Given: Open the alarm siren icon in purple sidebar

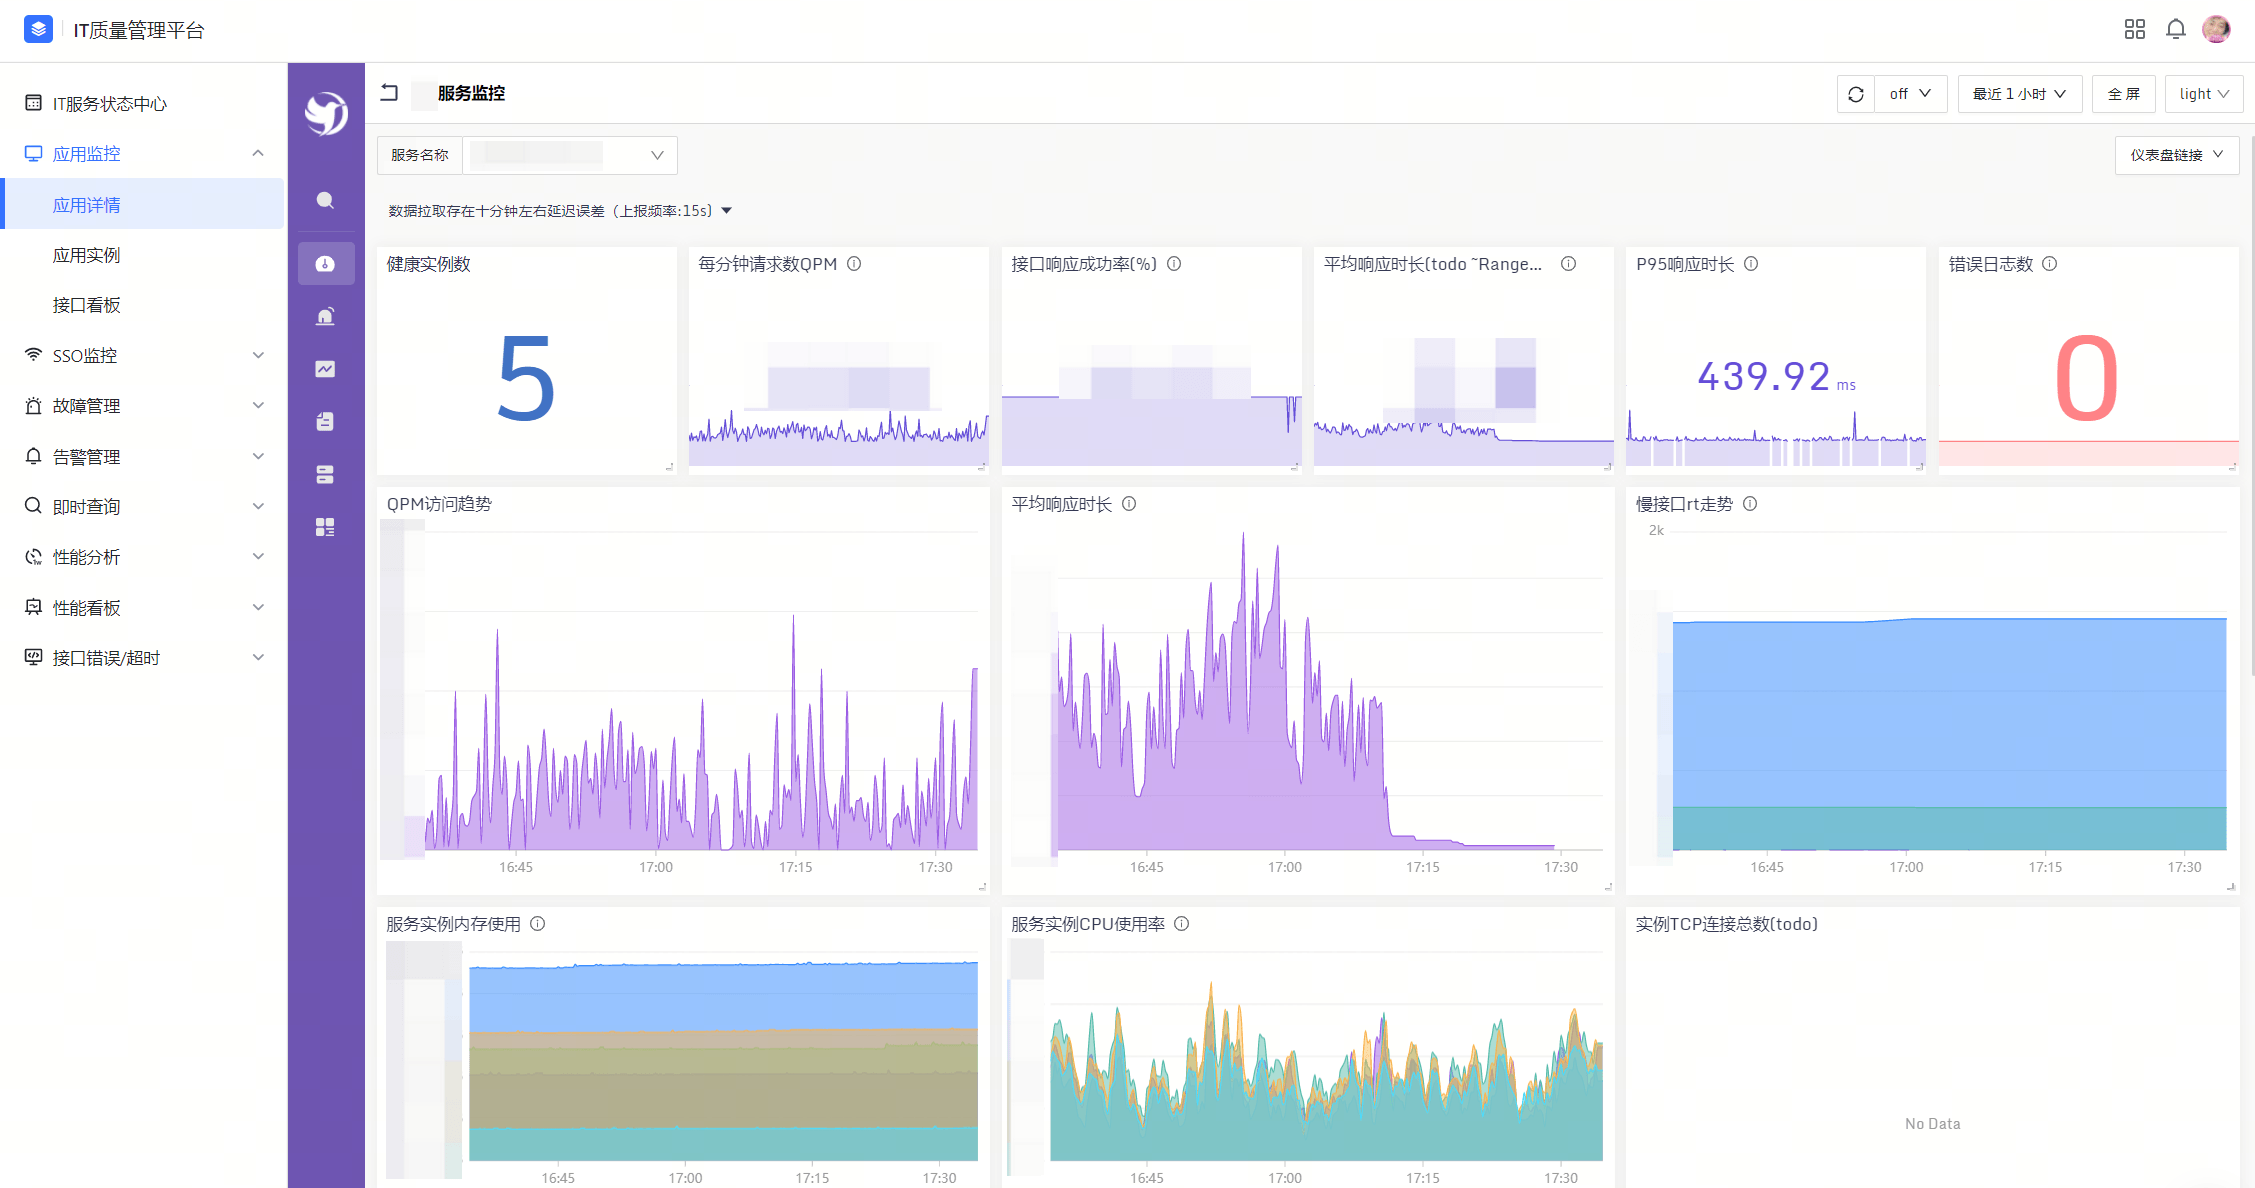Looking at the screenshot, I should 325,316.
